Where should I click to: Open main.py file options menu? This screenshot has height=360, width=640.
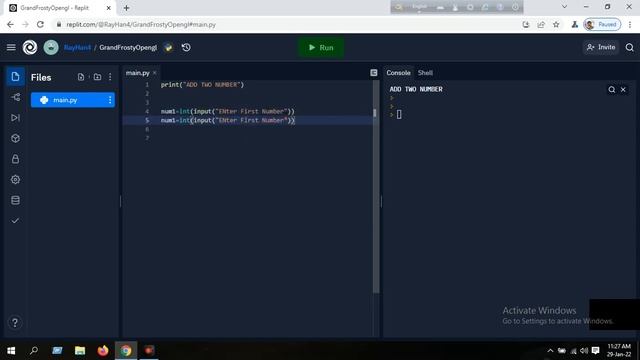click(110, 100)
